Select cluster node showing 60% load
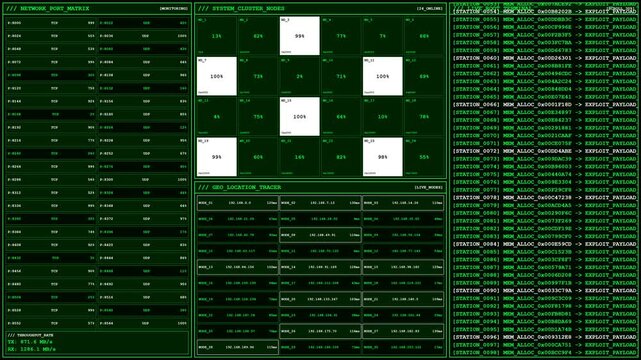This screenshot has width=641, height=360. 258,157
